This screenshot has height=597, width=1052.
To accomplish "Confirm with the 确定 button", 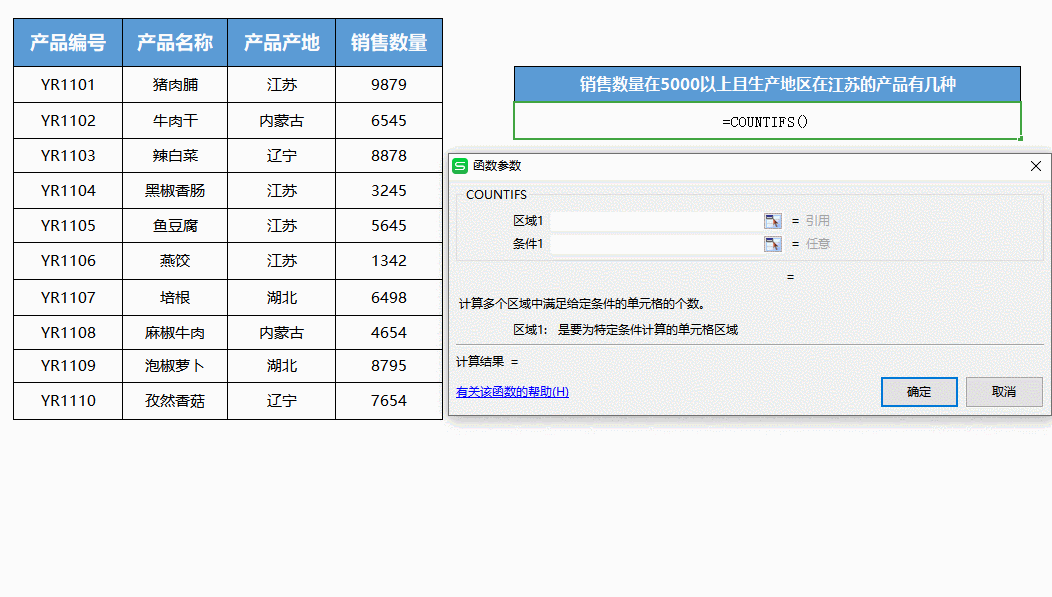I will click(x=919, y=392).
